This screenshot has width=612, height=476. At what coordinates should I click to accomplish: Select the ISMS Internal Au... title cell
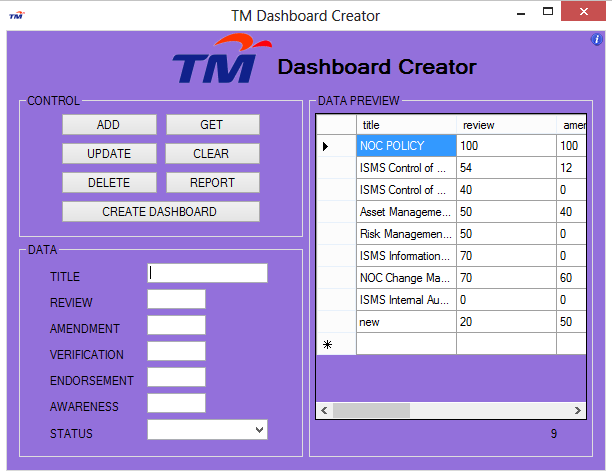406,300
